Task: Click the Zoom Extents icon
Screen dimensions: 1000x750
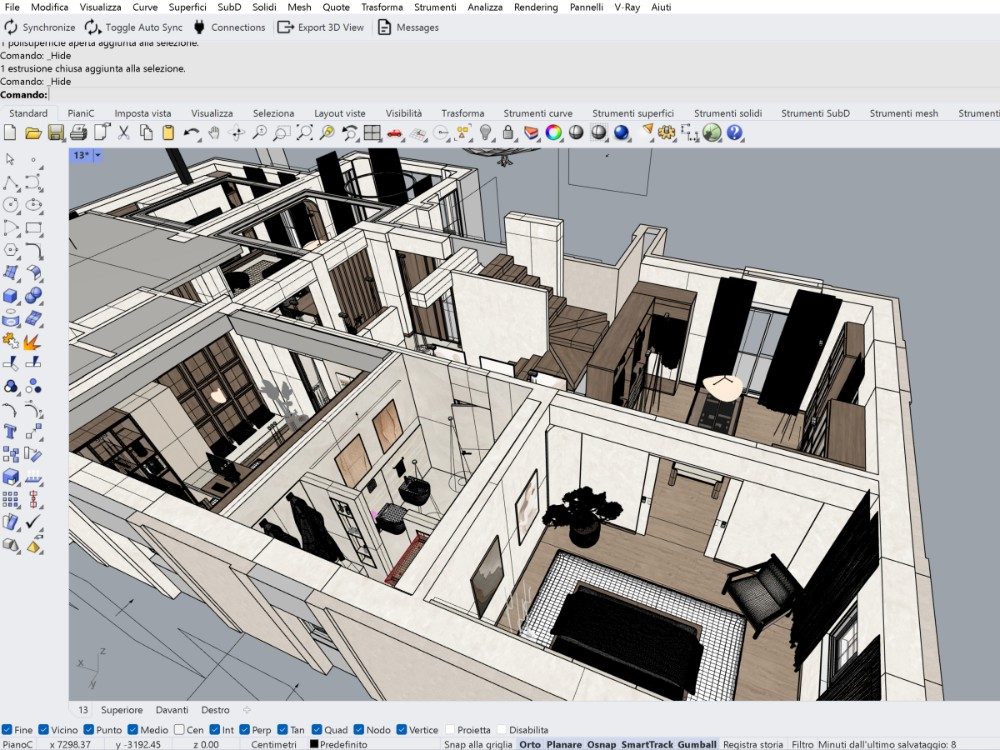Action: pyautogui.click(x=304, y=133)
